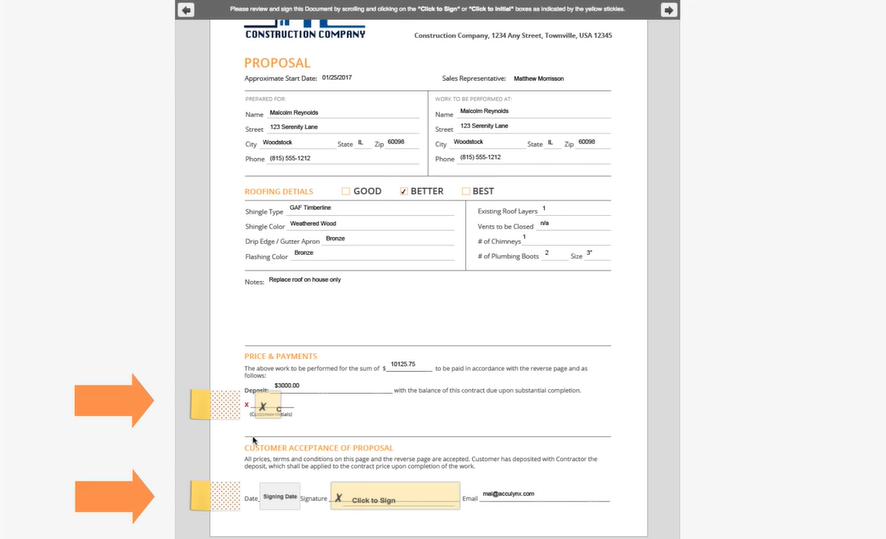Click the # of Plumbing Boots value
The height and width of the screenshot is (539, 886).
tap(547, 253)
